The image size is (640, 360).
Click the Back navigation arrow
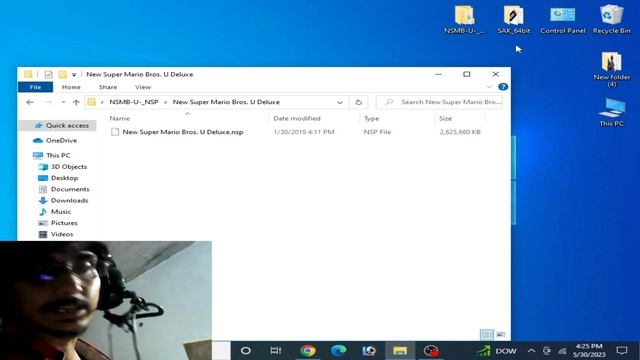tap(29, 102)
